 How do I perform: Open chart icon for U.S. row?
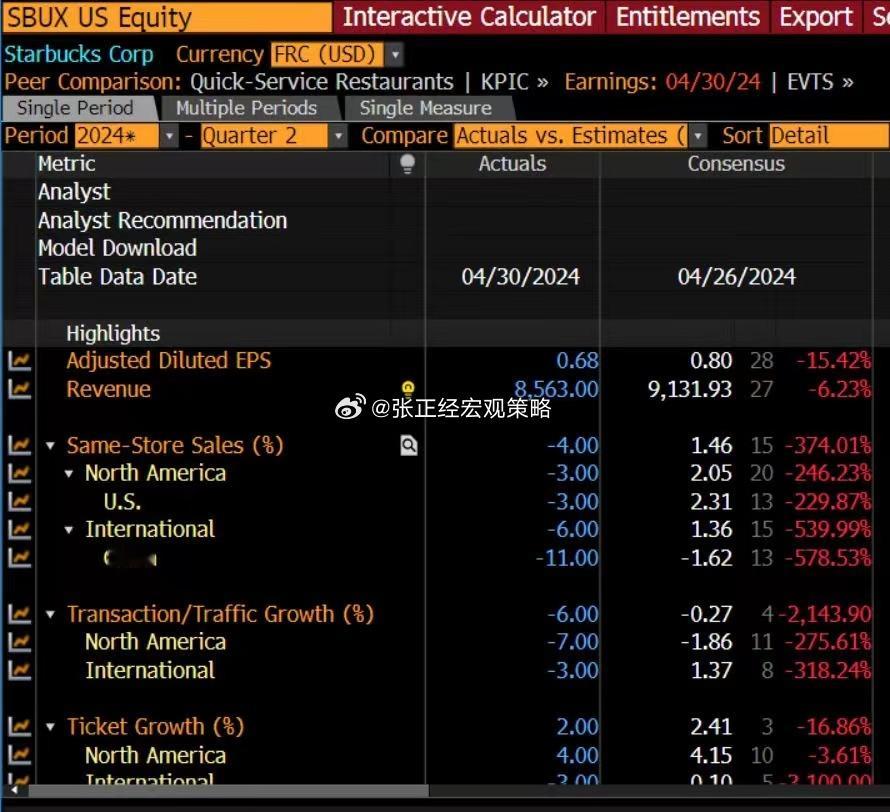[19, 502]
